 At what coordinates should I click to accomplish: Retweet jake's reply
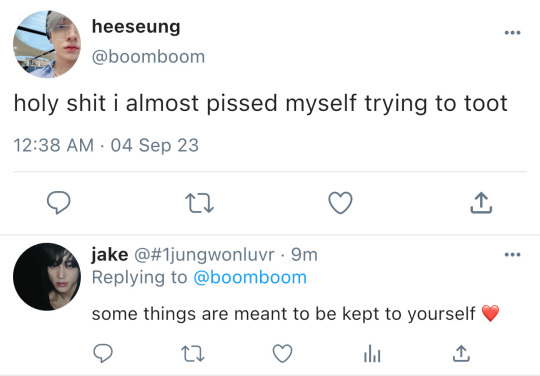click(193, 354)
